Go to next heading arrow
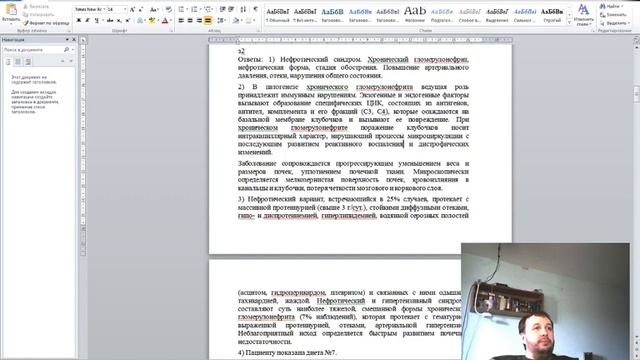The height and width of the screenshot is (360, 640). pos(71,62)
